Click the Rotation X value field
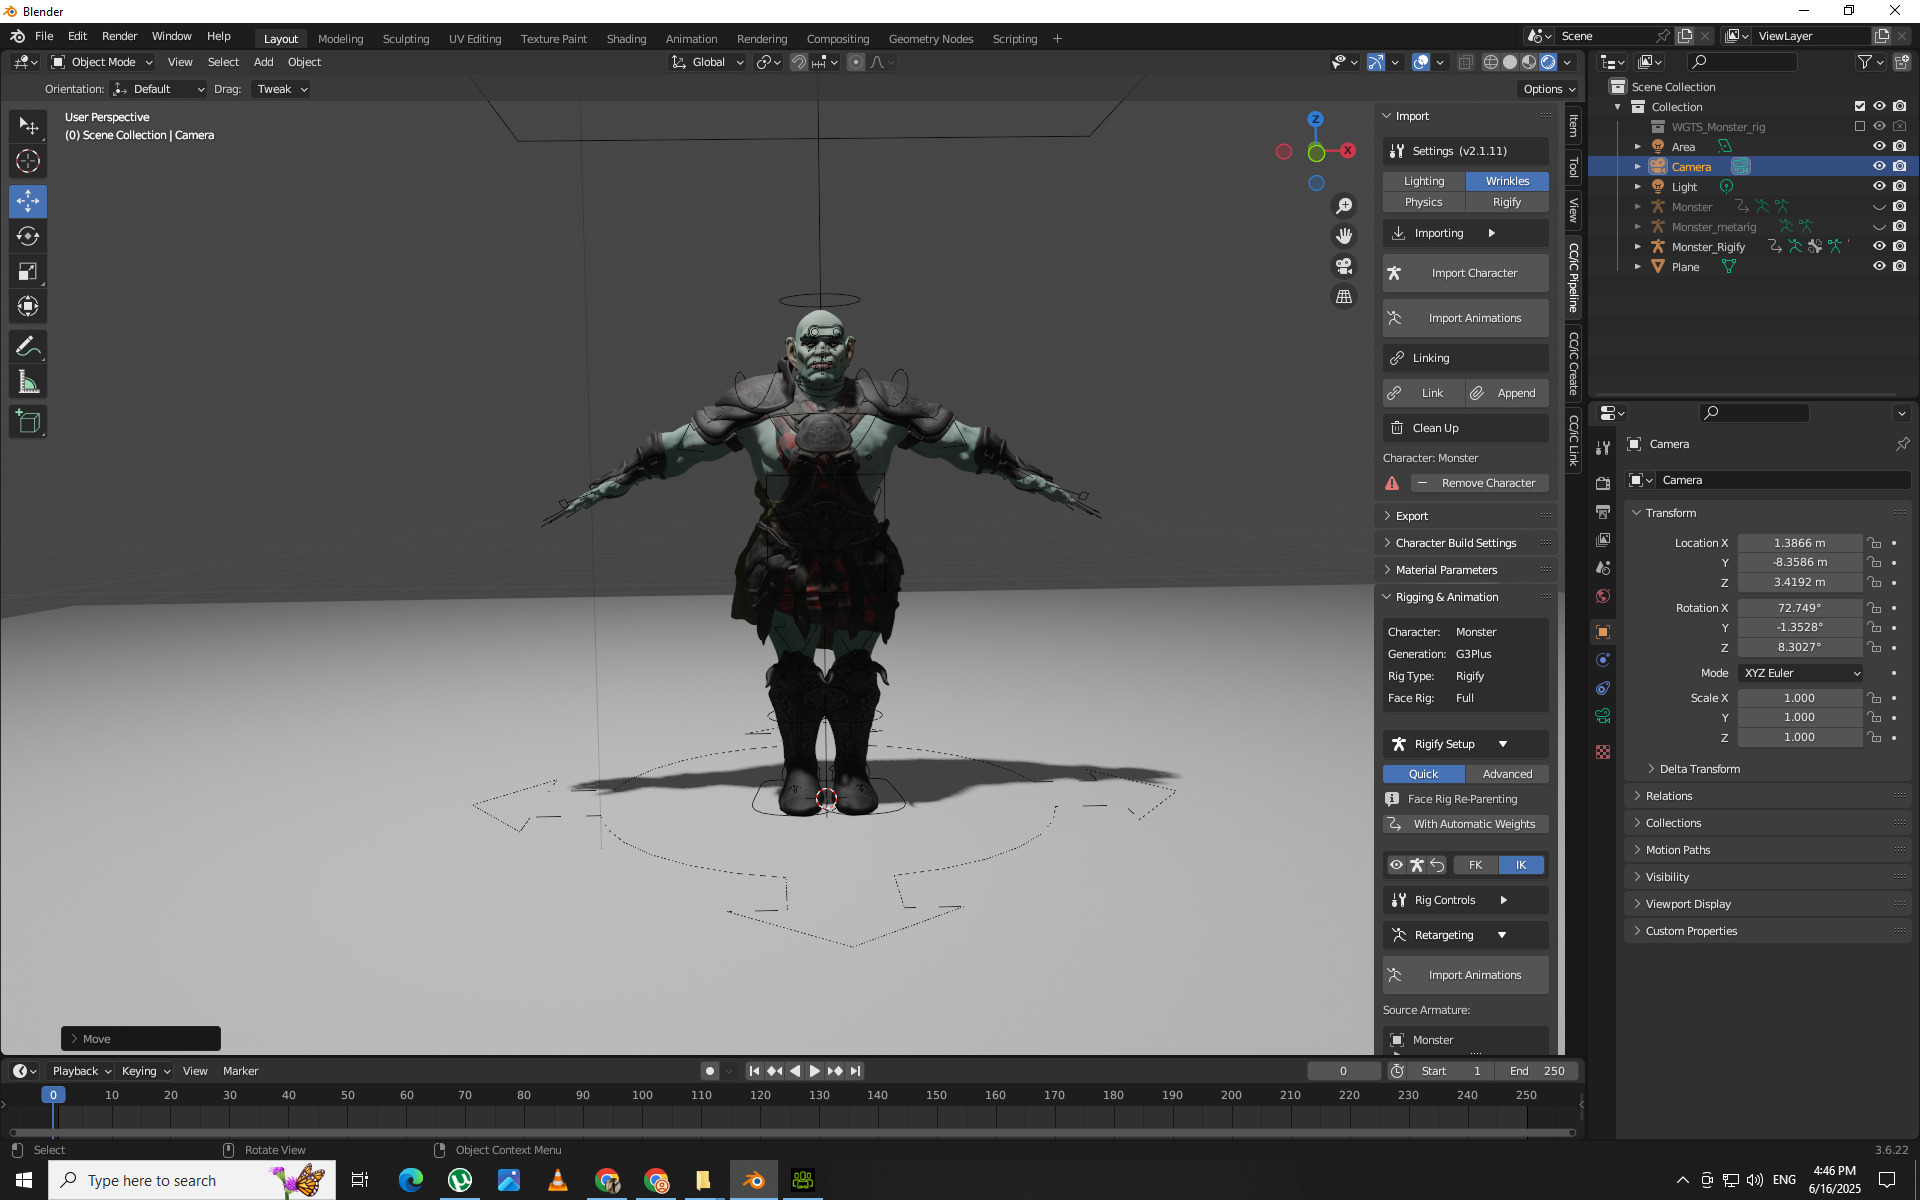This screenshot has width=1920, height=1200. click(1799, 608)
